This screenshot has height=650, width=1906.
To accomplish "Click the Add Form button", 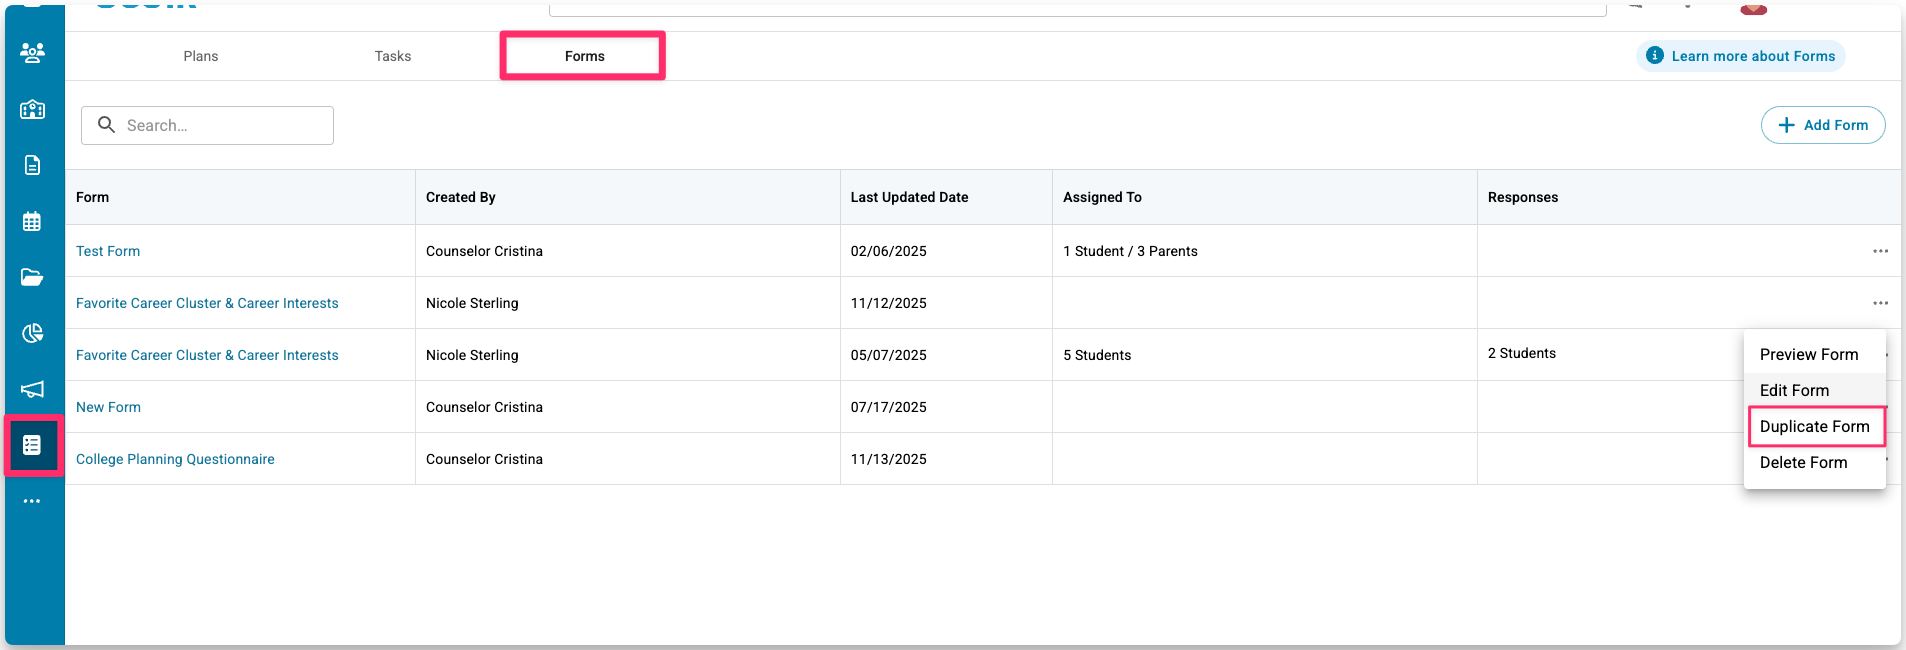I will tap(1823, 125).
